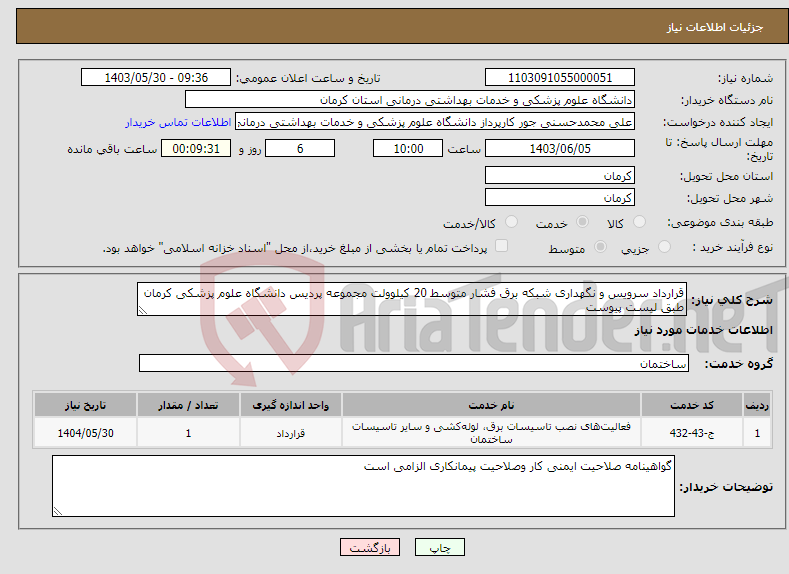Click the deadline date field 1403/06/05
Viewport: 789px width, 574px height.
point(560,148)
